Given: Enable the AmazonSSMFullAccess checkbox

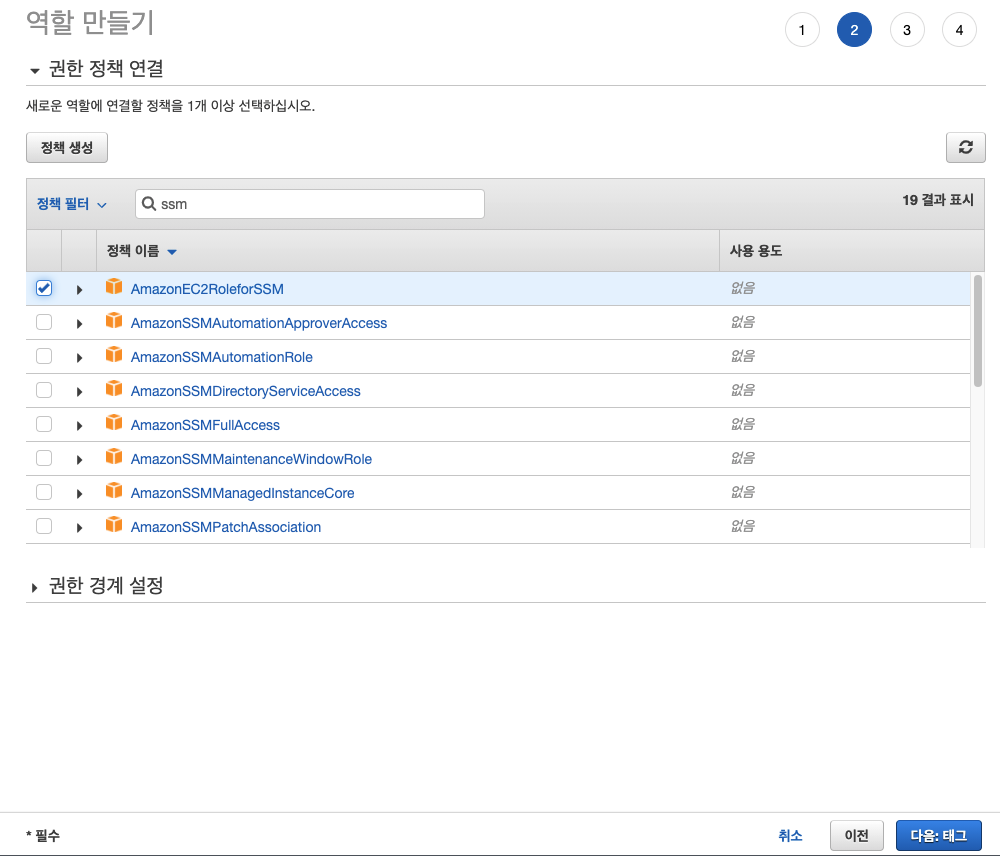Looking at the screenshot, I should point(44,424).
